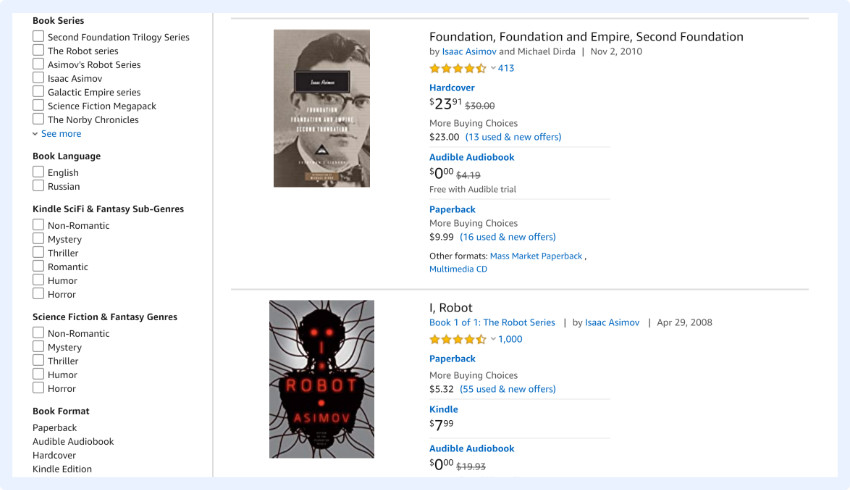Check the Second Foundation Trilogy Series box

click(38, 37)
